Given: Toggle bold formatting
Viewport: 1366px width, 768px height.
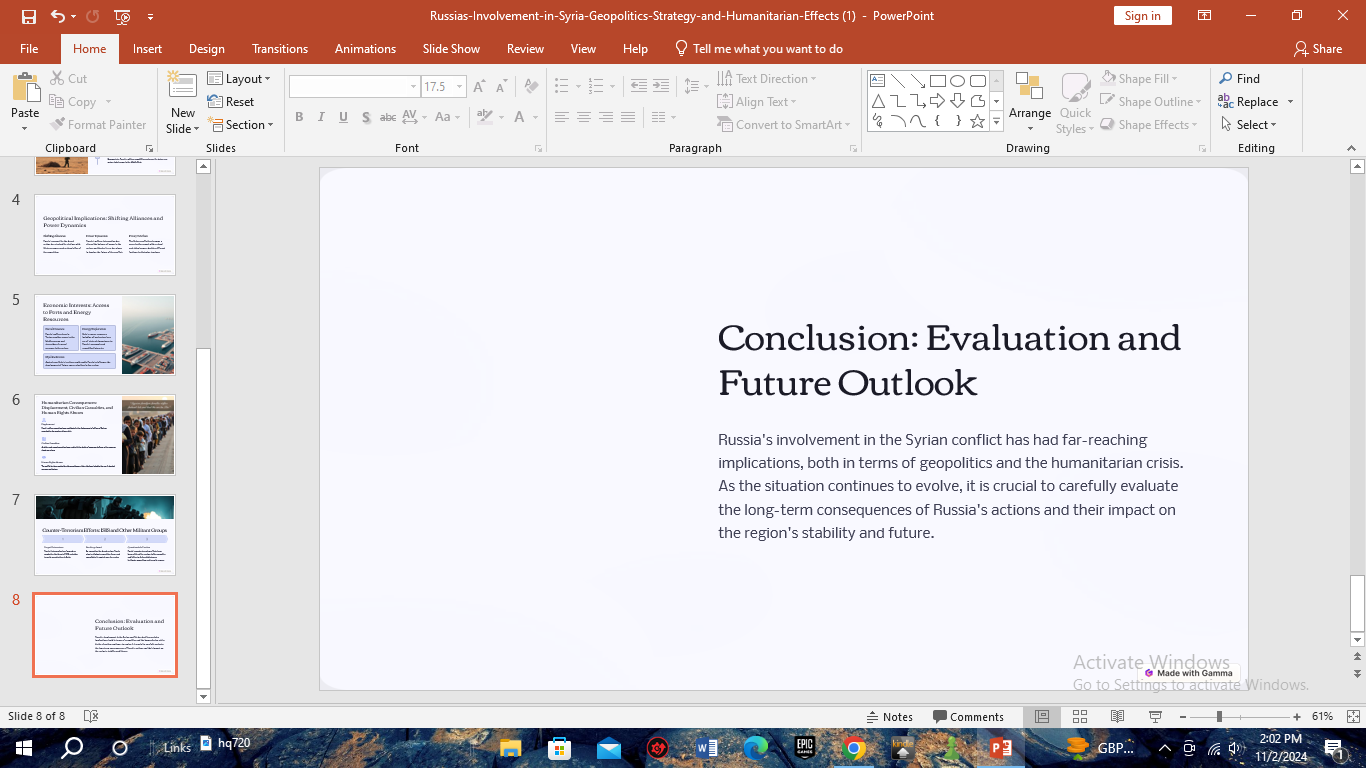Looking at the screenshot, I should pos(299,117).
